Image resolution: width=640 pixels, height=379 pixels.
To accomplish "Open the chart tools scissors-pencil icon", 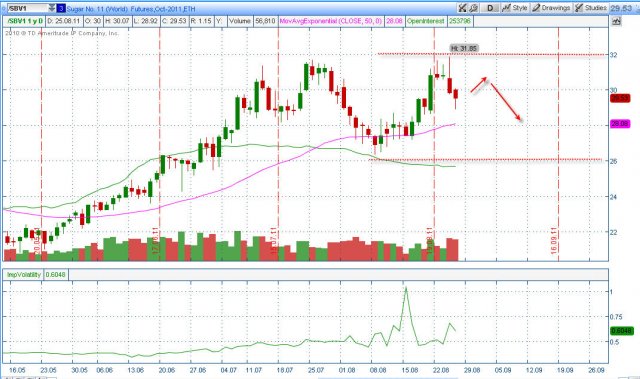I will (462, 8).
